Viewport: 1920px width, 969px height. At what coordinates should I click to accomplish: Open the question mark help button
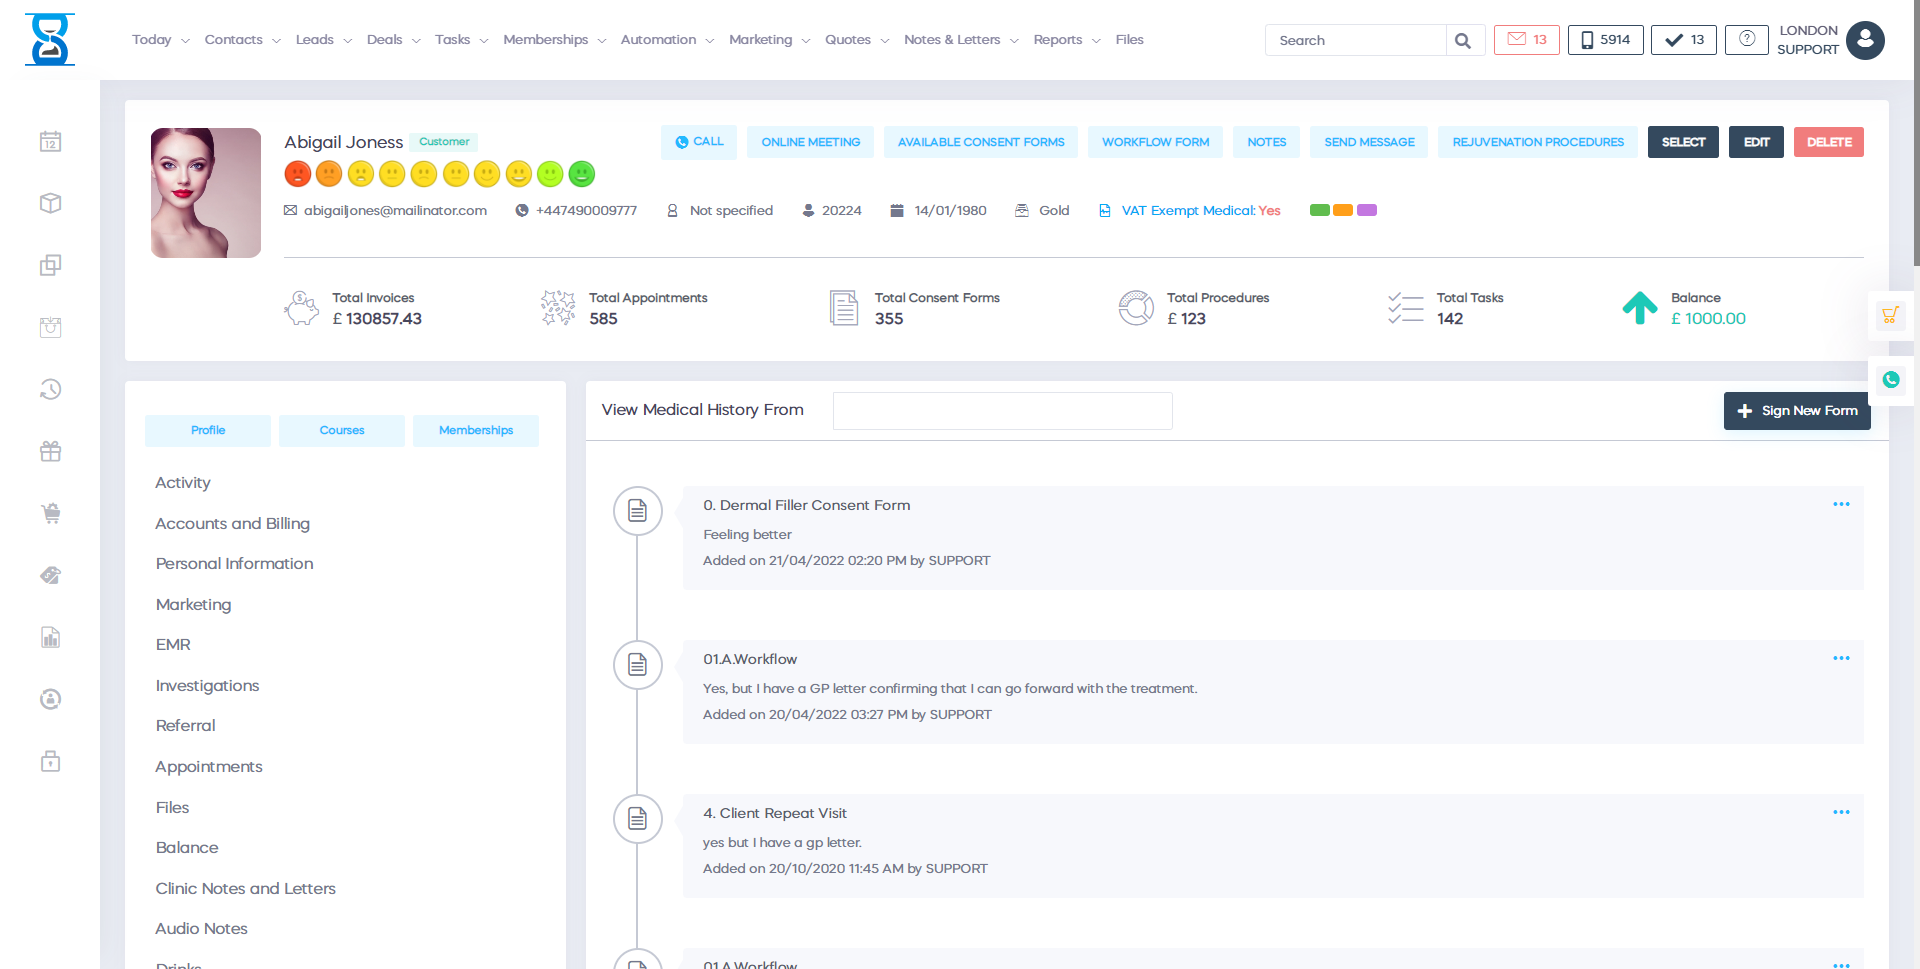click(x=1746, y=40)
